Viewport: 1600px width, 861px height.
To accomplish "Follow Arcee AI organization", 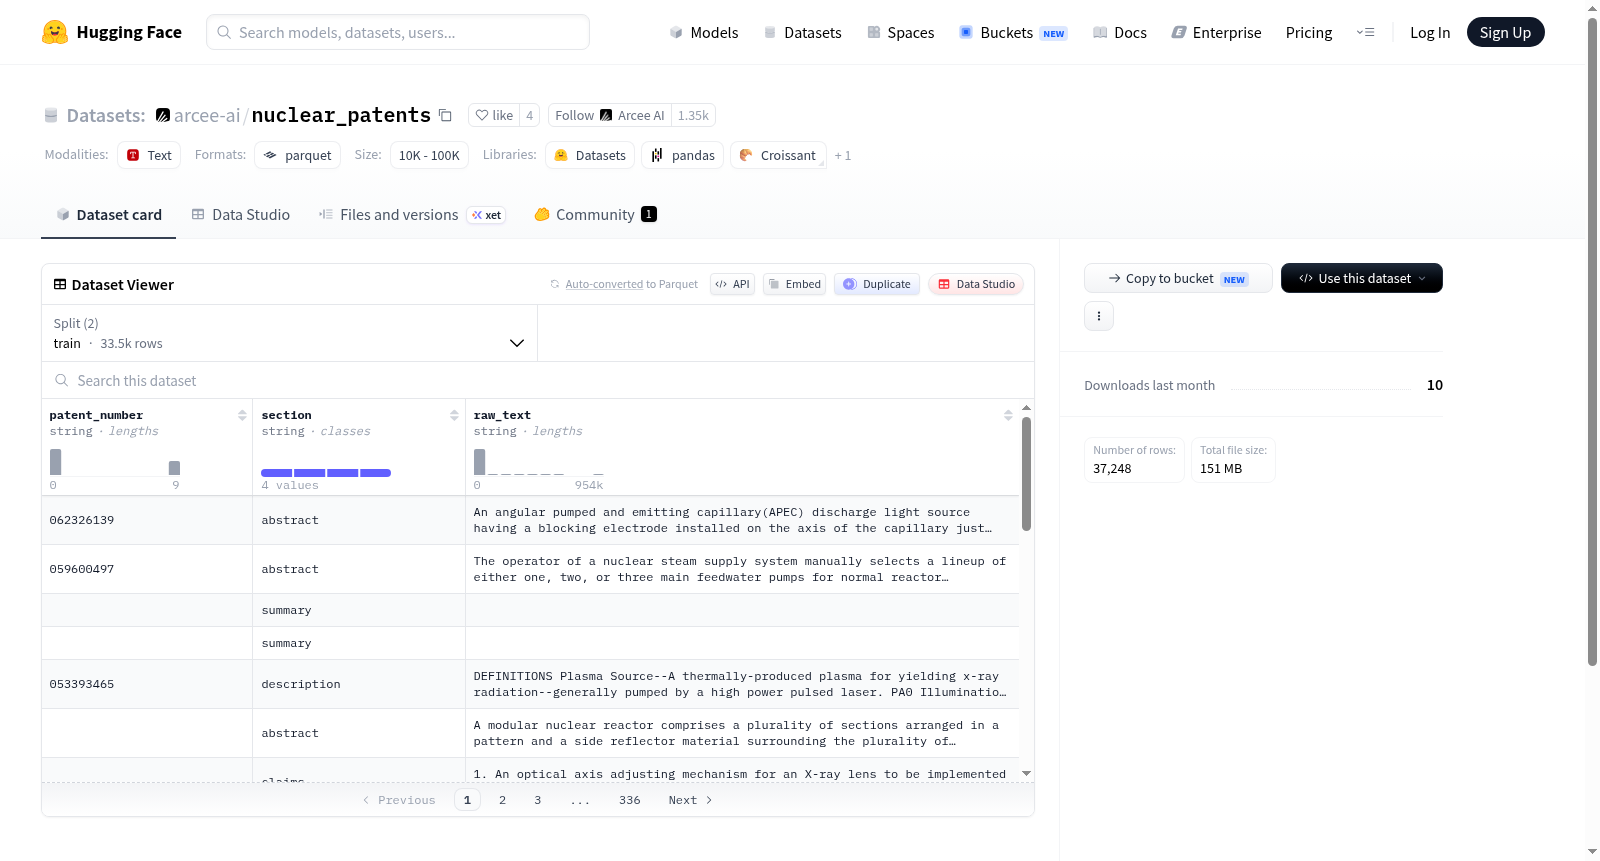I will click(x=610, y=115).
